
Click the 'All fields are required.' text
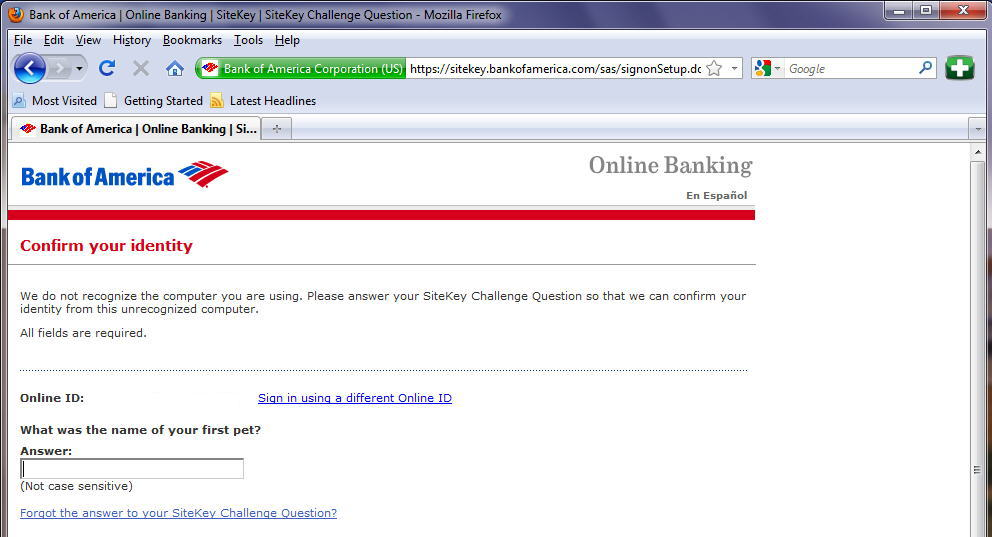[83, 333]
